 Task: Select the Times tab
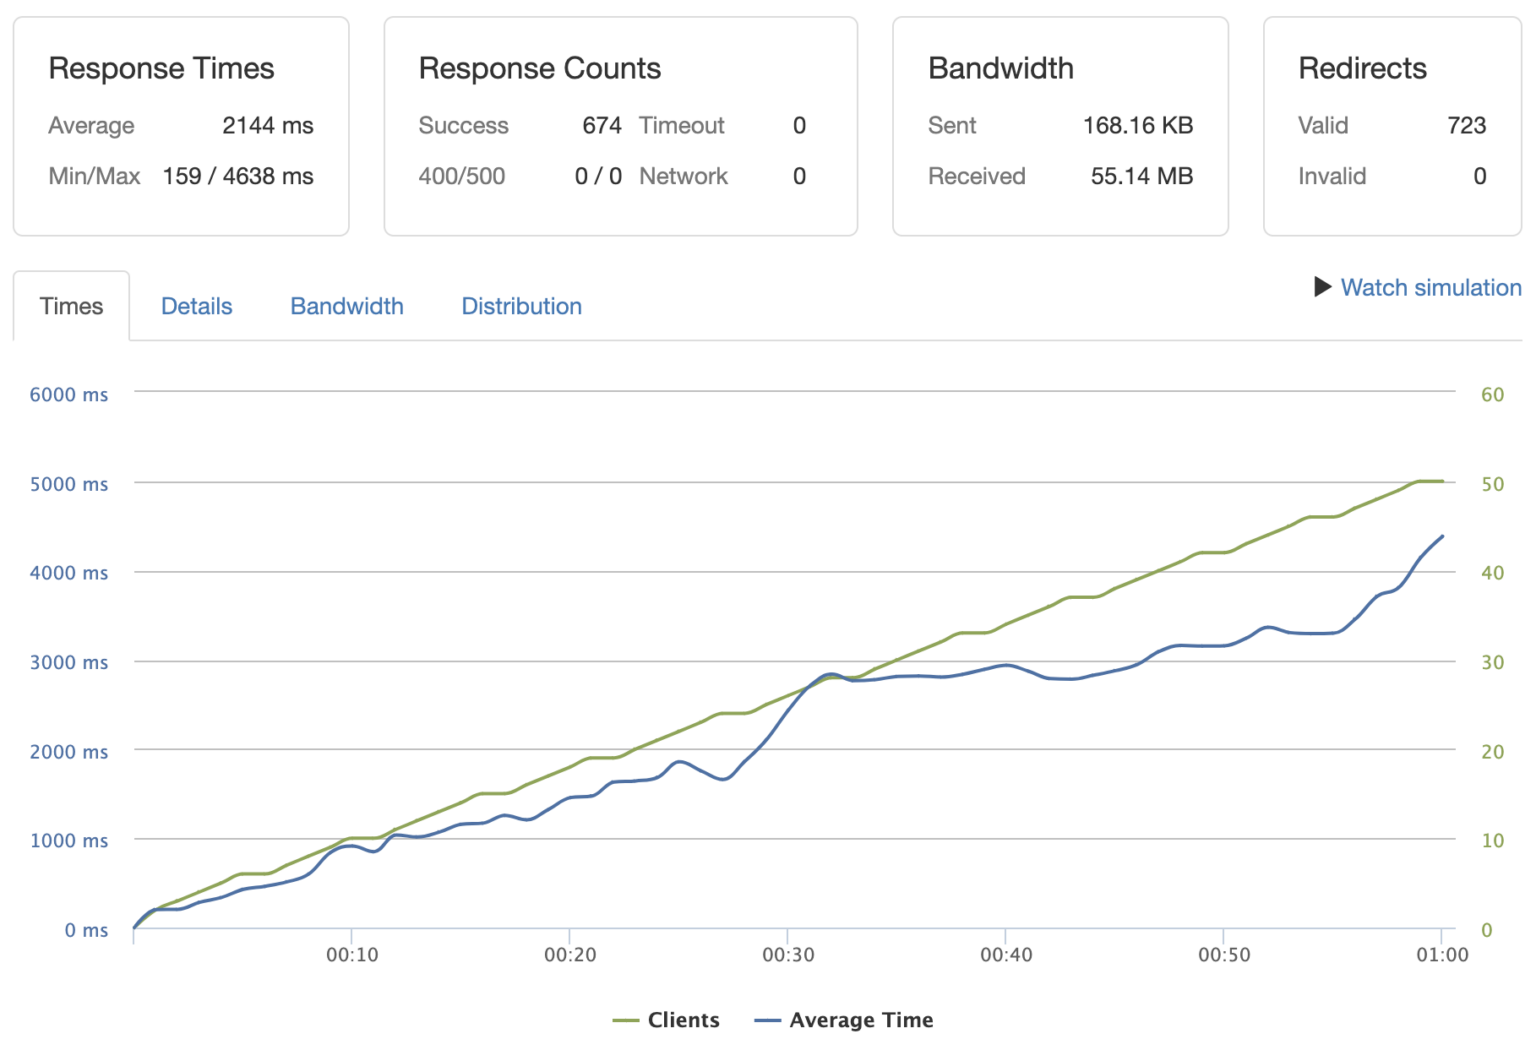(71, 306)
